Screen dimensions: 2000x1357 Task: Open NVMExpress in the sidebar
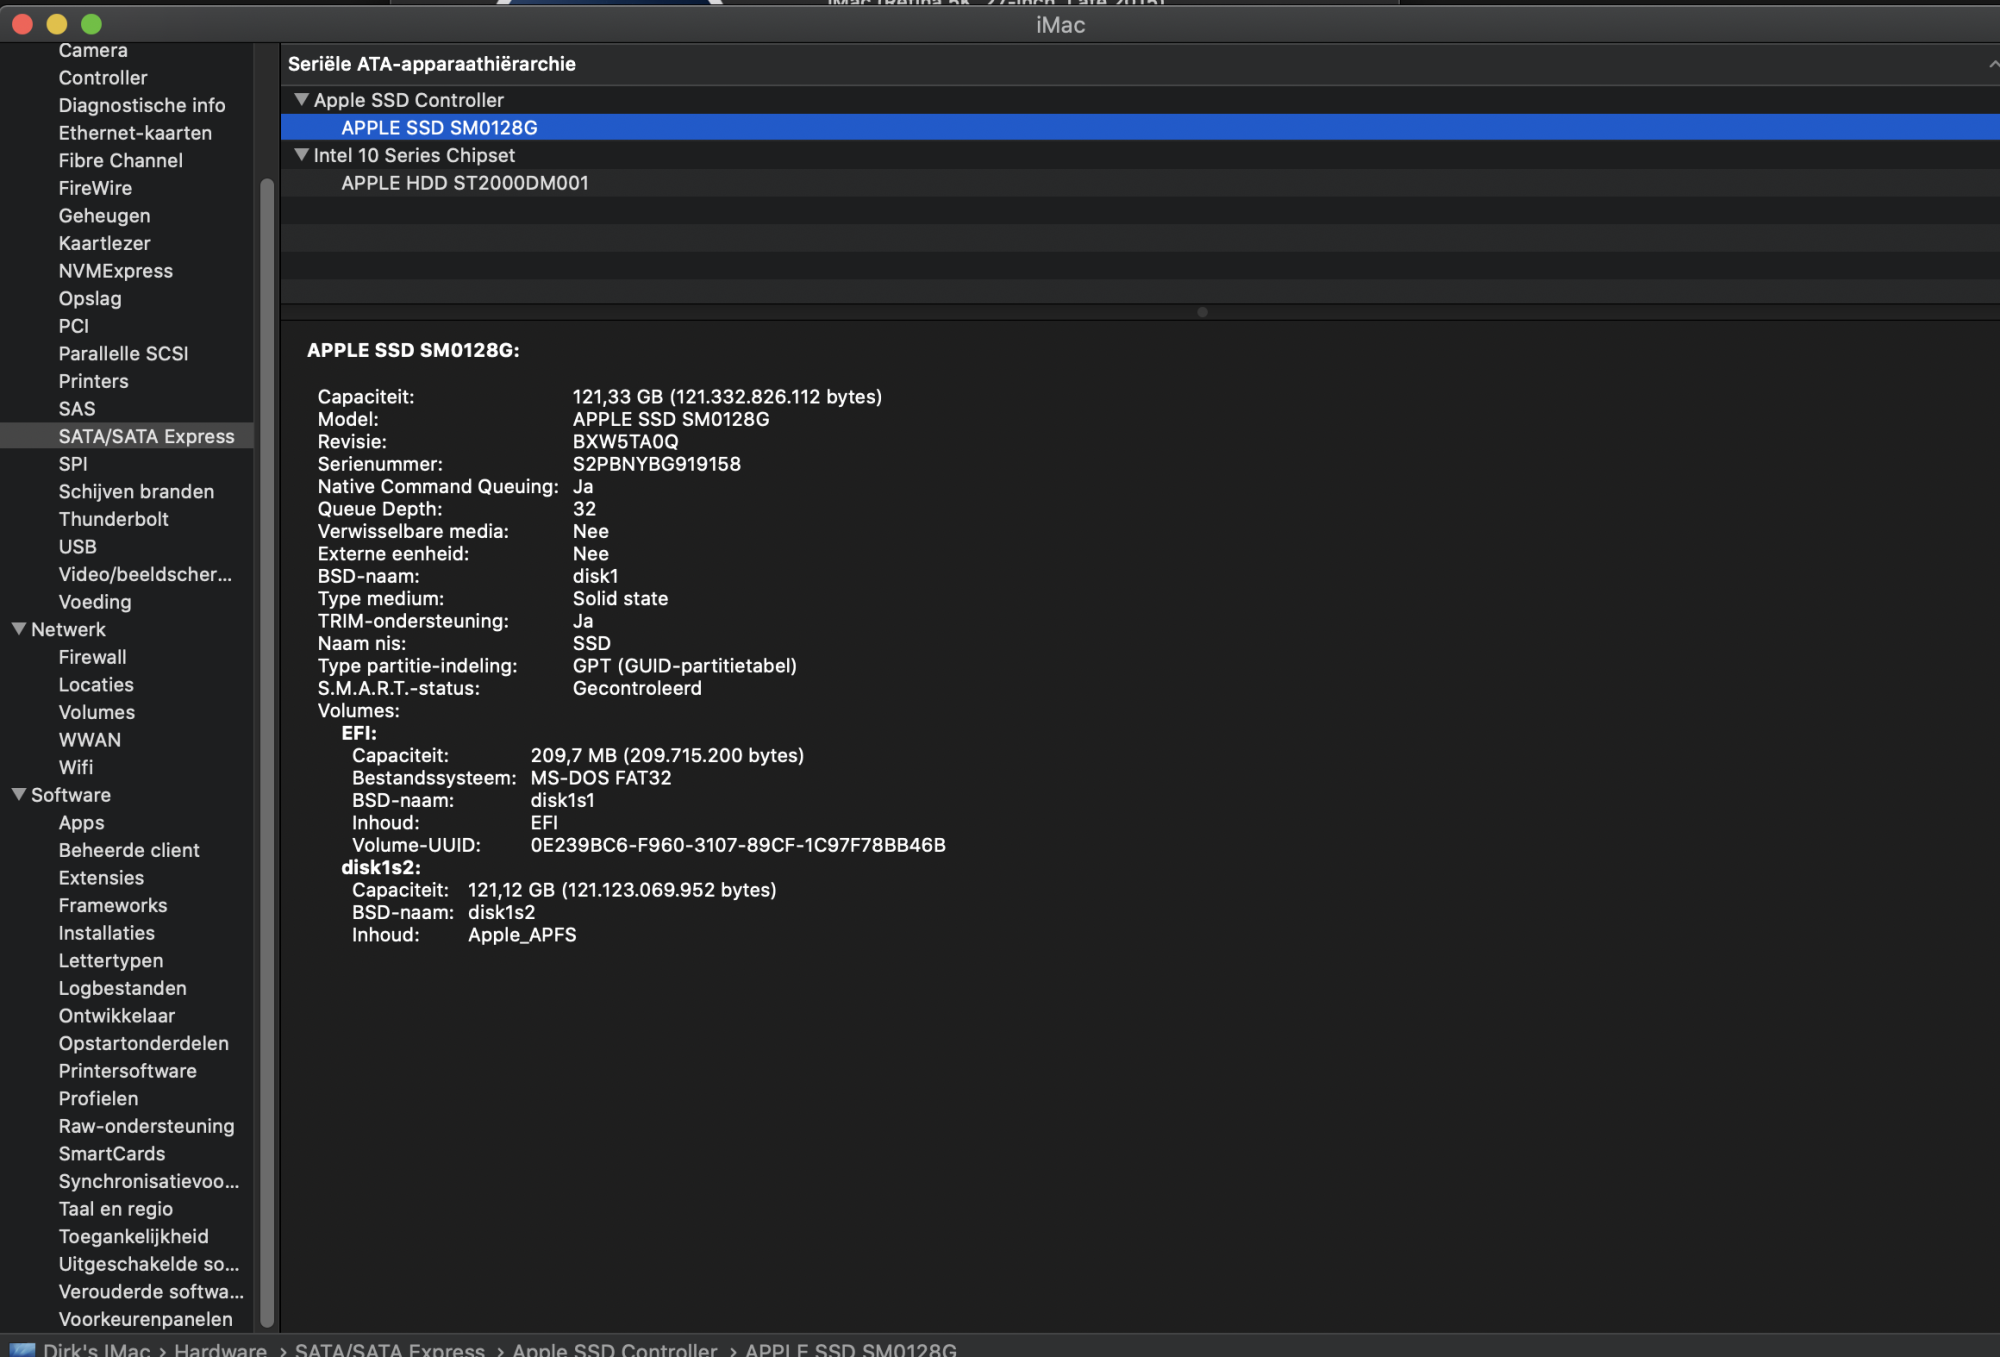tap(115, 271)
